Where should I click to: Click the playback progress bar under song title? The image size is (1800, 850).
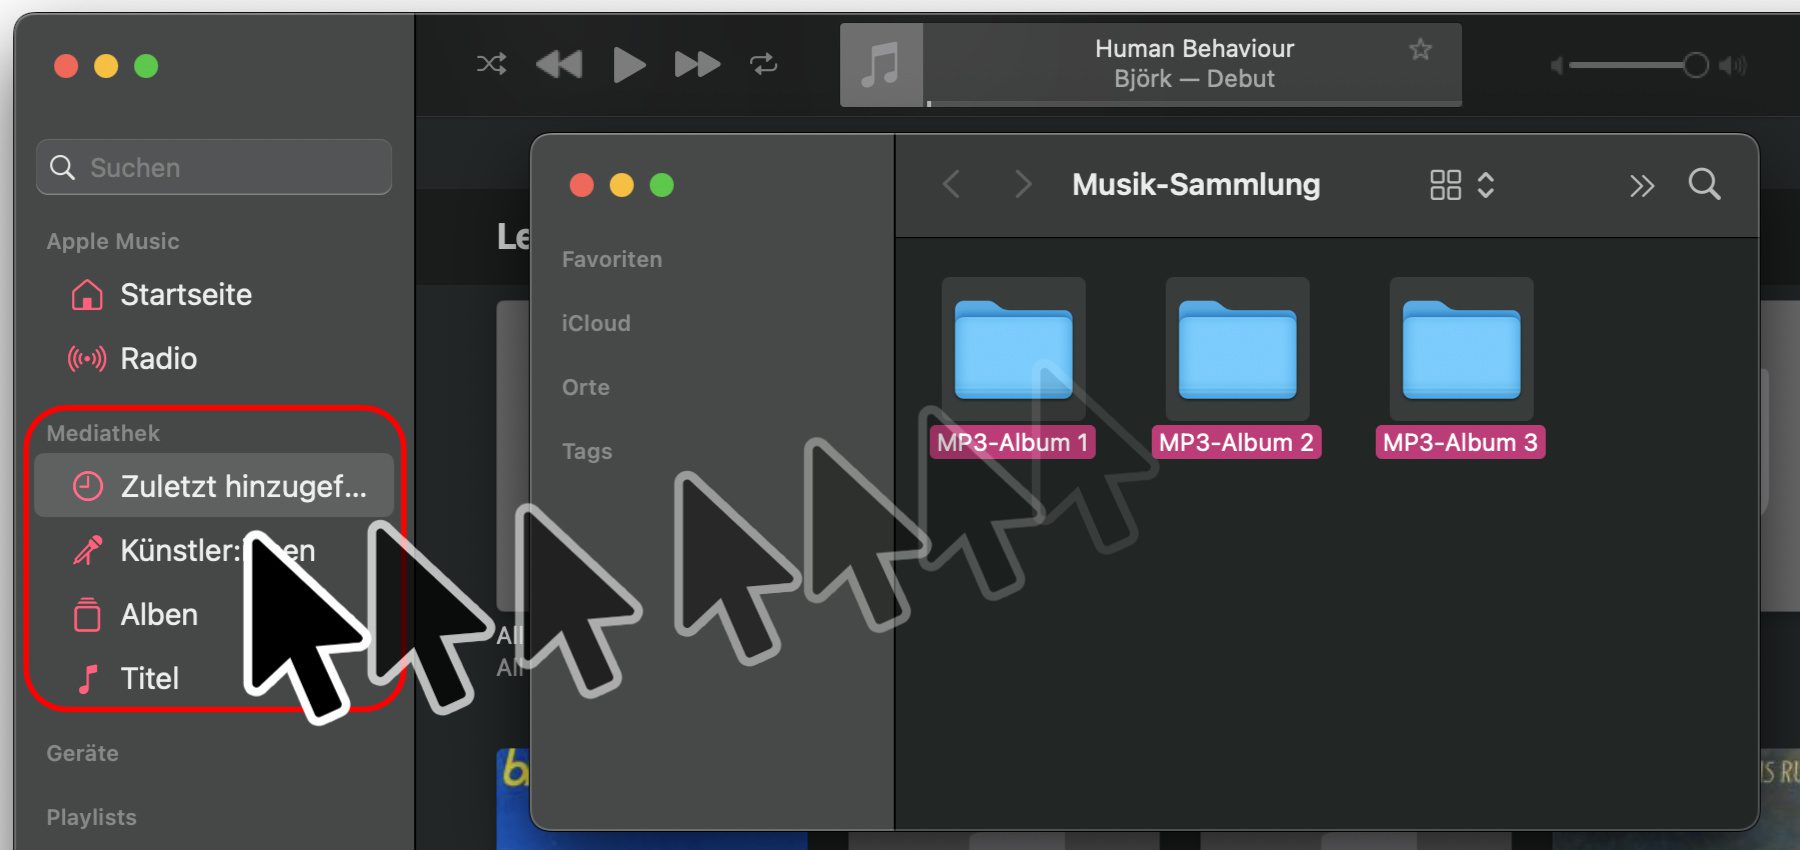[x=1194, y=103]
